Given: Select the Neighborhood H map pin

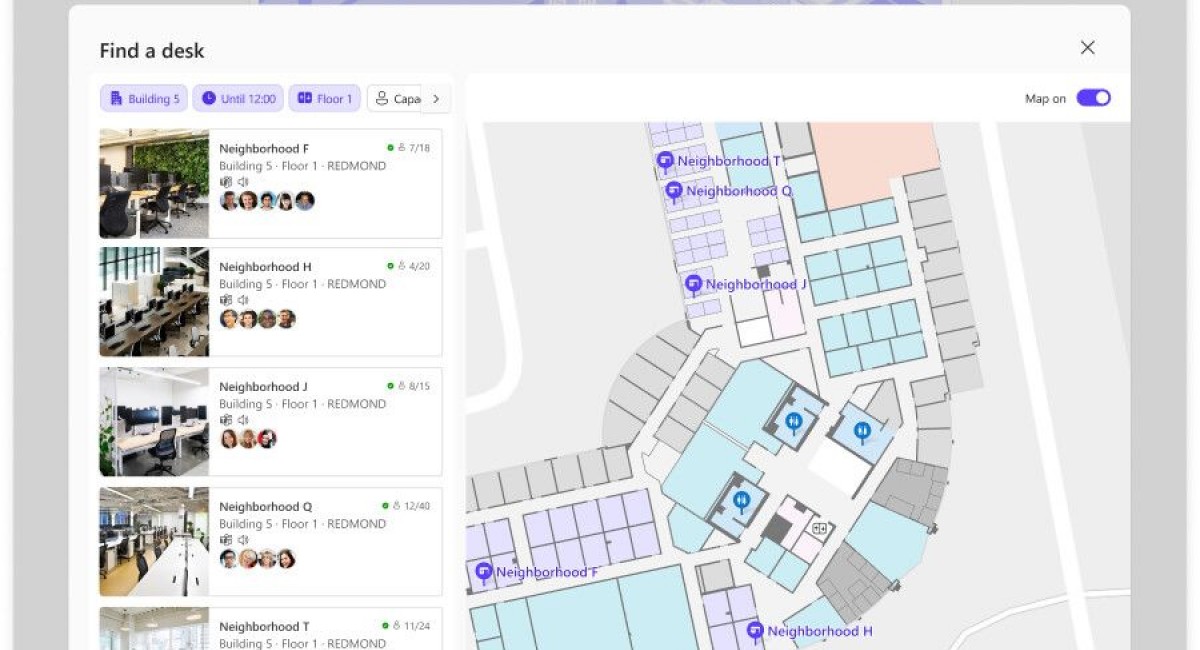Looking at the screenshot, I should click(755, 631).
